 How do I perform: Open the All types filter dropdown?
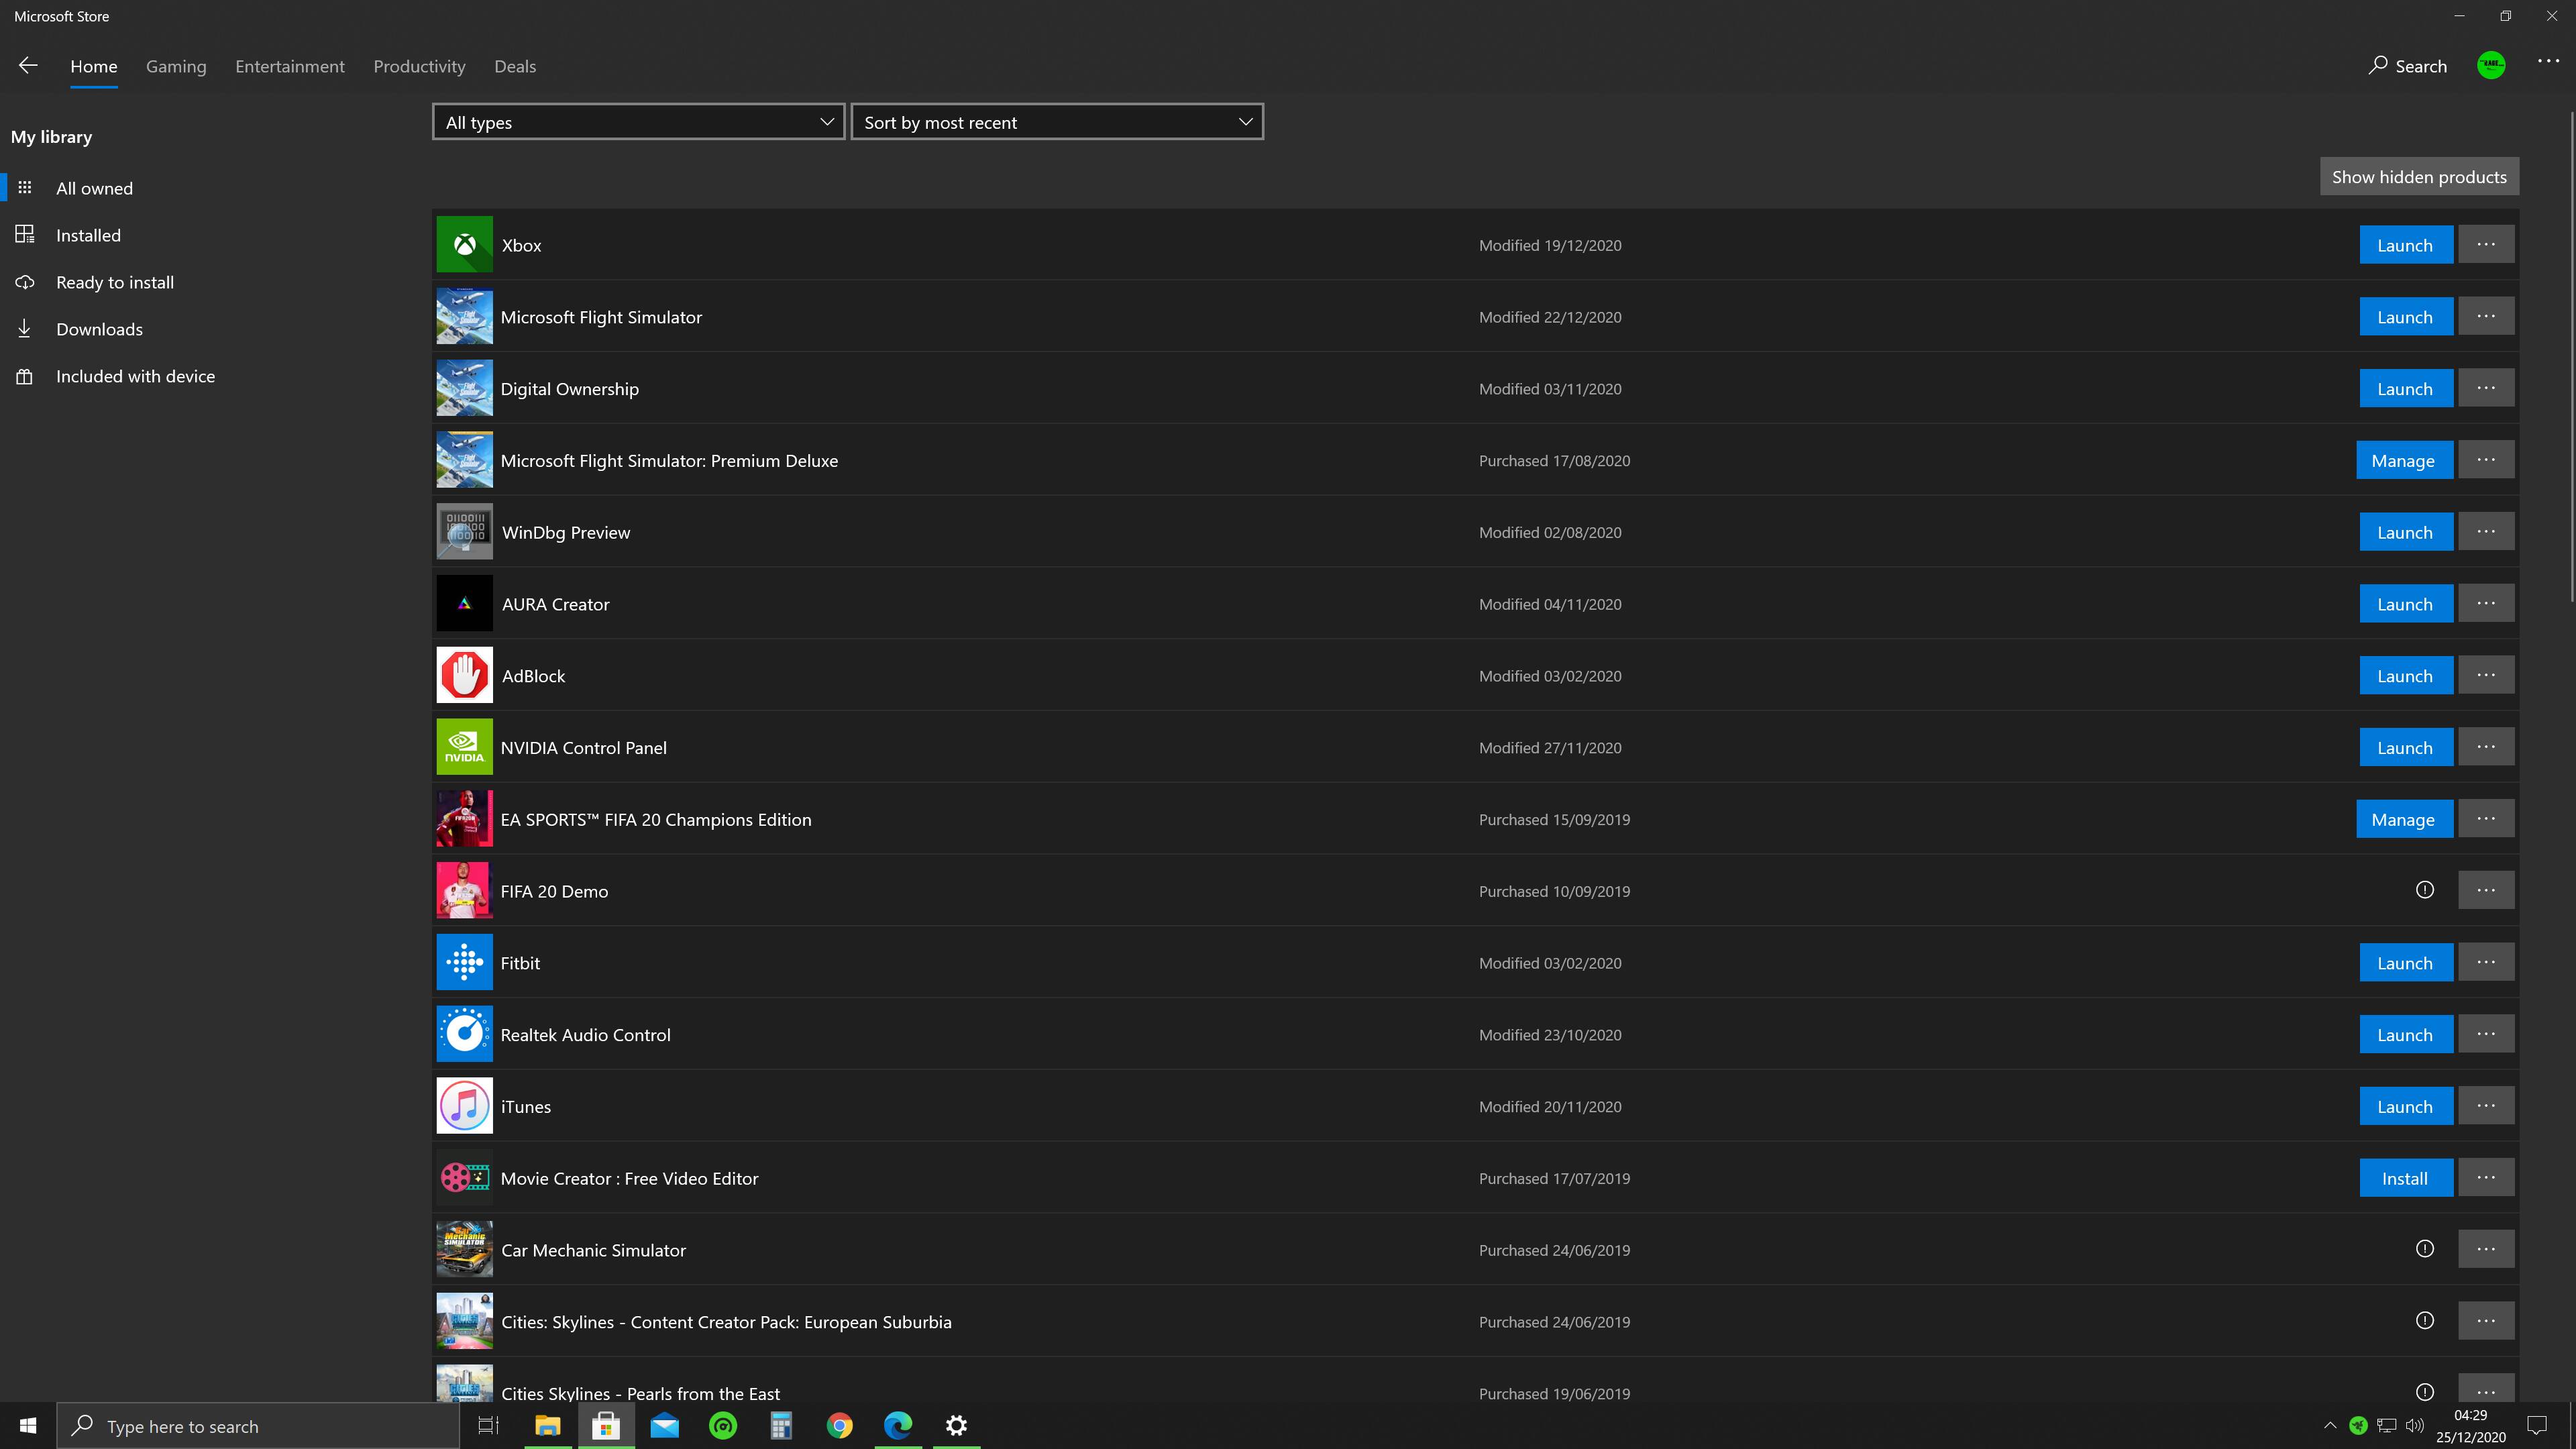[x=638, y=122]
